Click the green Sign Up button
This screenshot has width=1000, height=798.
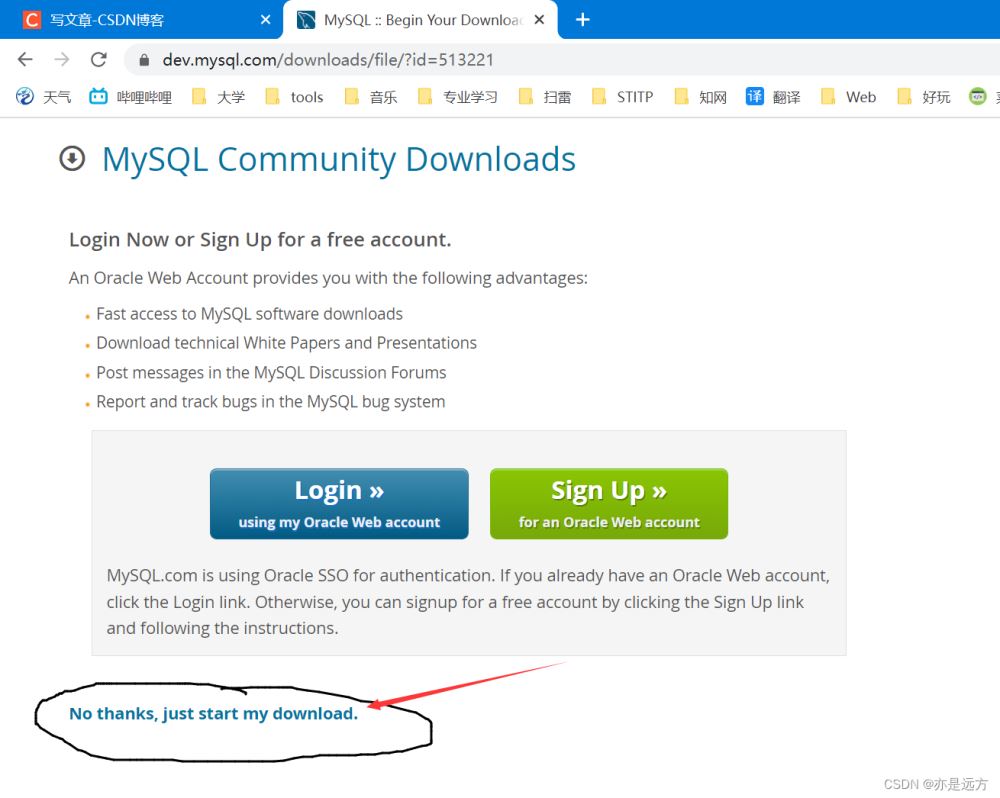click(x=608, y=504)
